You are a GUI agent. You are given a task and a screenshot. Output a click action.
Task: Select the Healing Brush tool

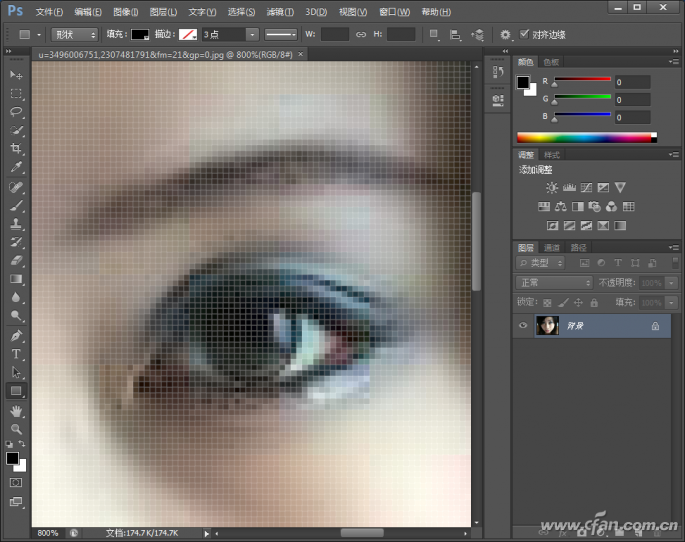click(16, 187)
